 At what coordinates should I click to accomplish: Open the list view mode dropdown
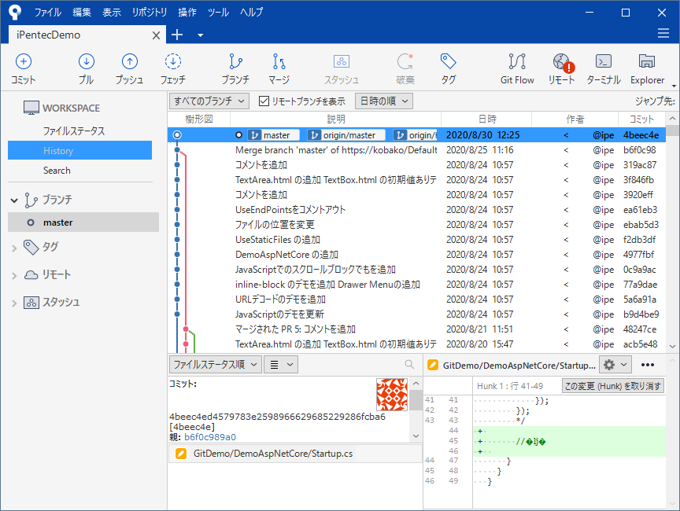click(x=281, y=364)
